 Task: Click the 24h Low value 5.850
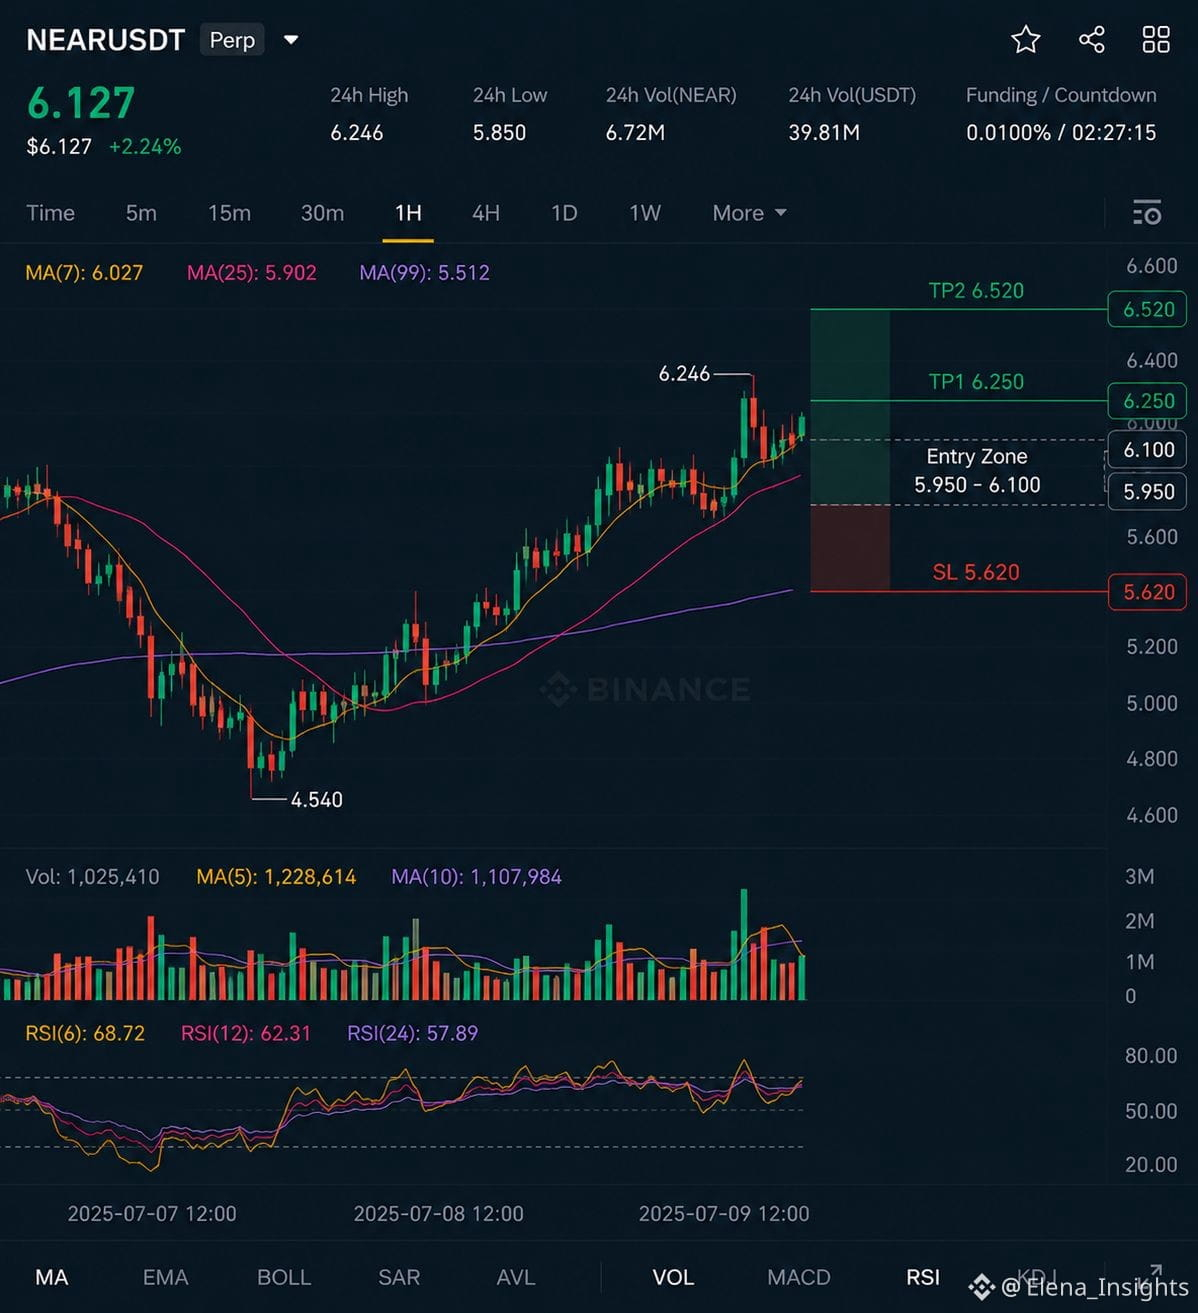click(x=499, y=132)
